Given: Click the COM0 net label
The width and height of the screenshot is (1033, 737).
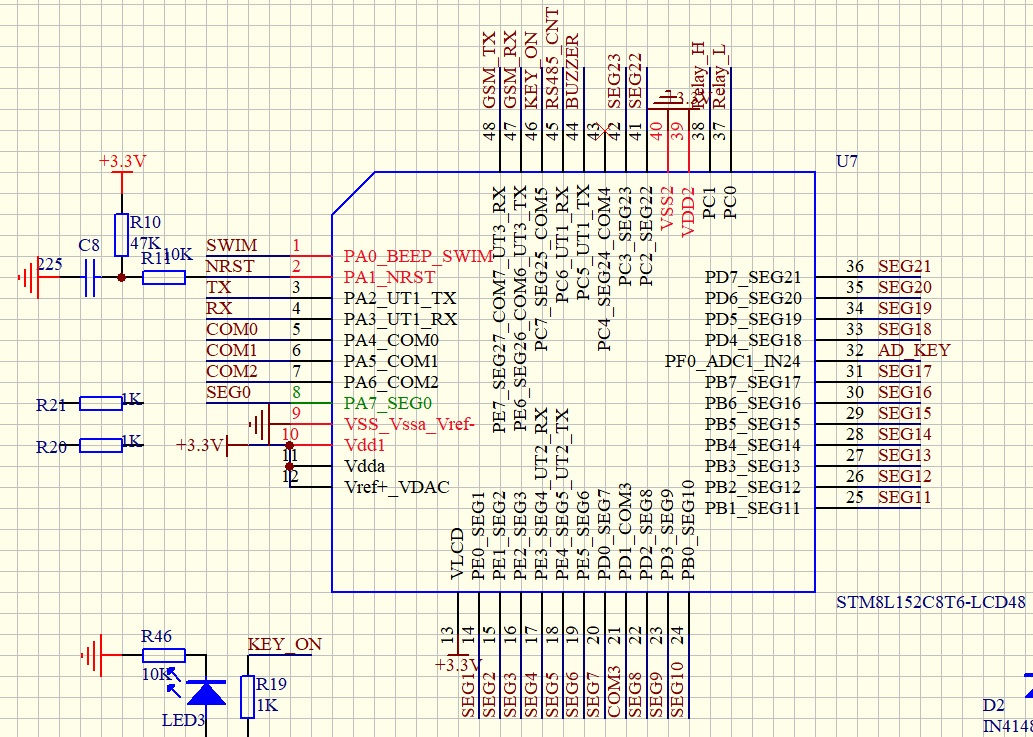Looking at the screenshot, I should [x=232, y=329].
